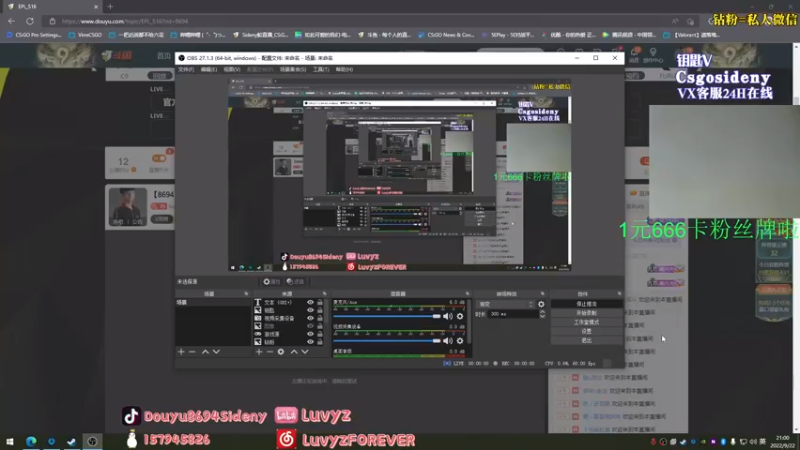
Task: Pop out the Scenes dock panel
Action: tap(246, 294)
